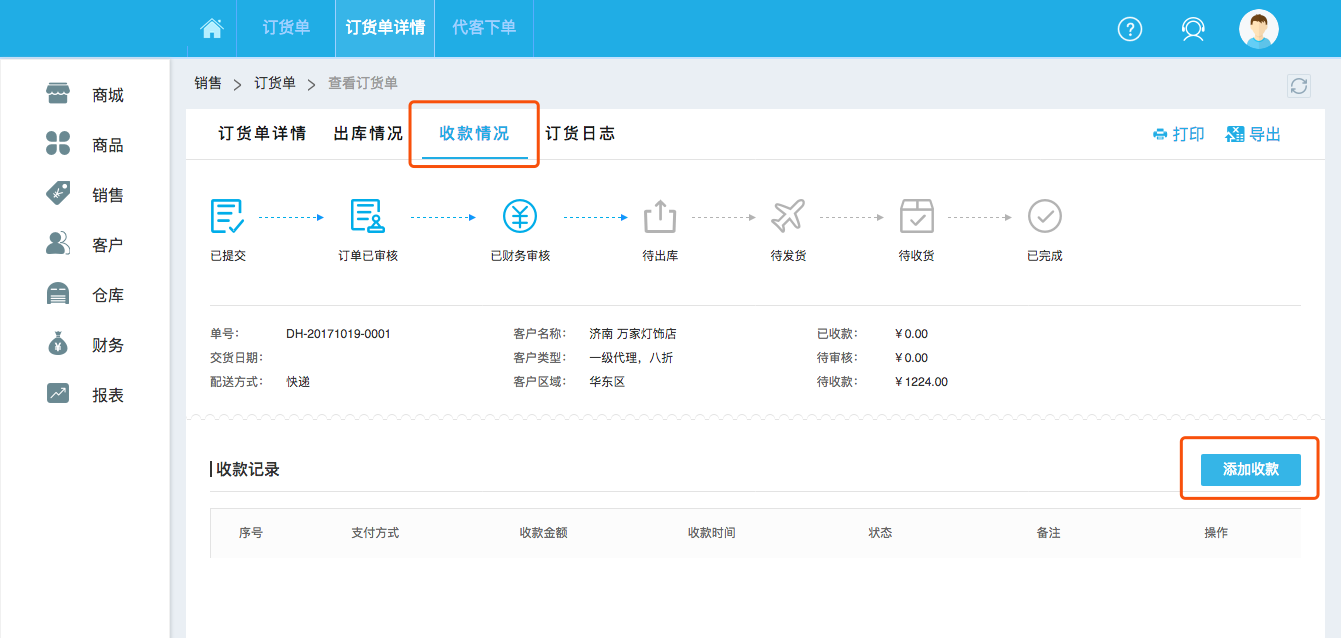Click the 导出 export link
The image size is (1341, 638).
(x=1254, y=135)
